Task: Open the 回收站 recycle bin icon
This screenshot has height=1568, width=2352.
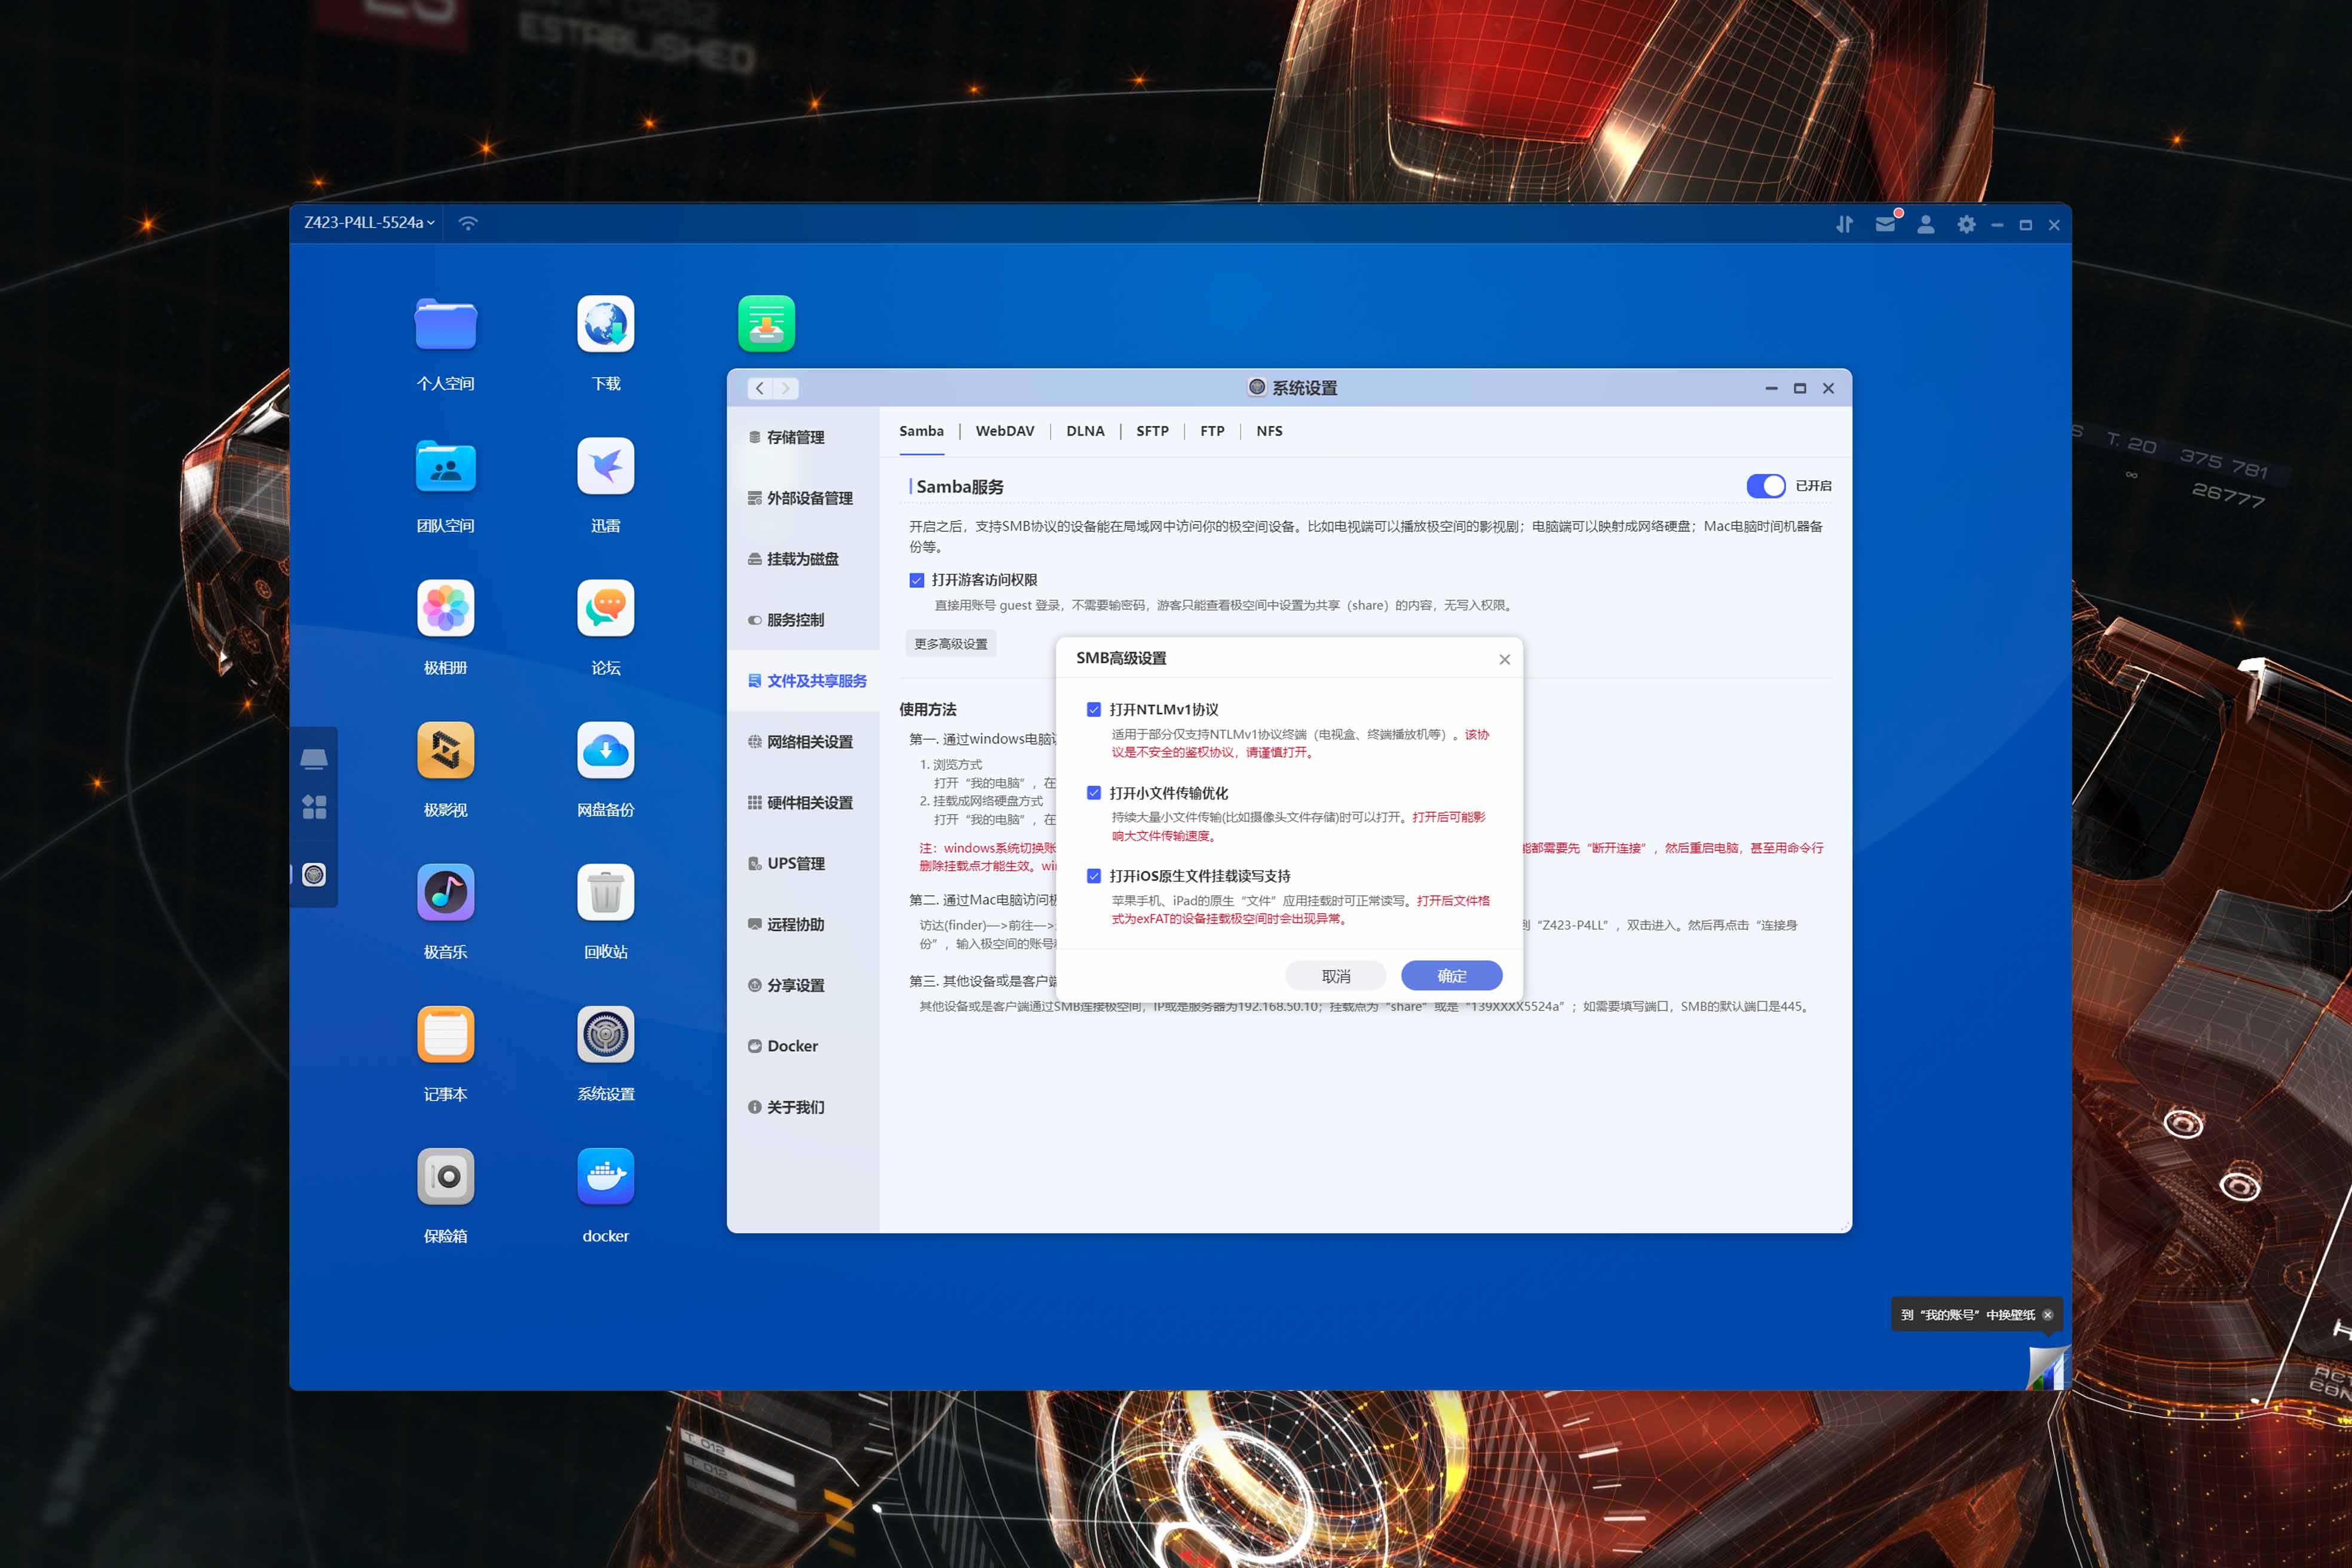Action: (605, 892)
